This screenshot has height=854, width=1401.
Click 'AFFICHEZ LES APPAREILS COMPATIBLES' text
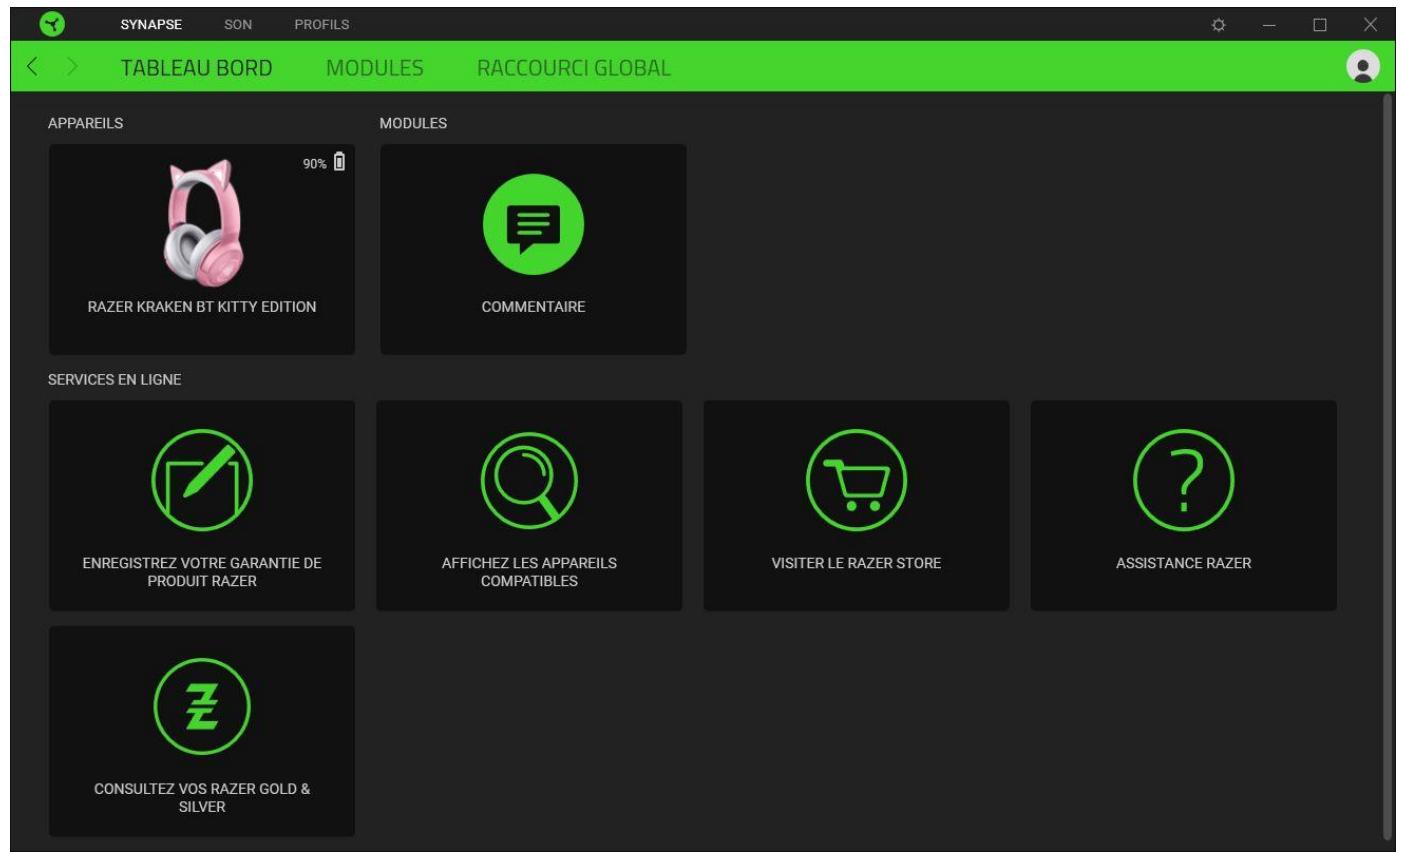(529, 572)
